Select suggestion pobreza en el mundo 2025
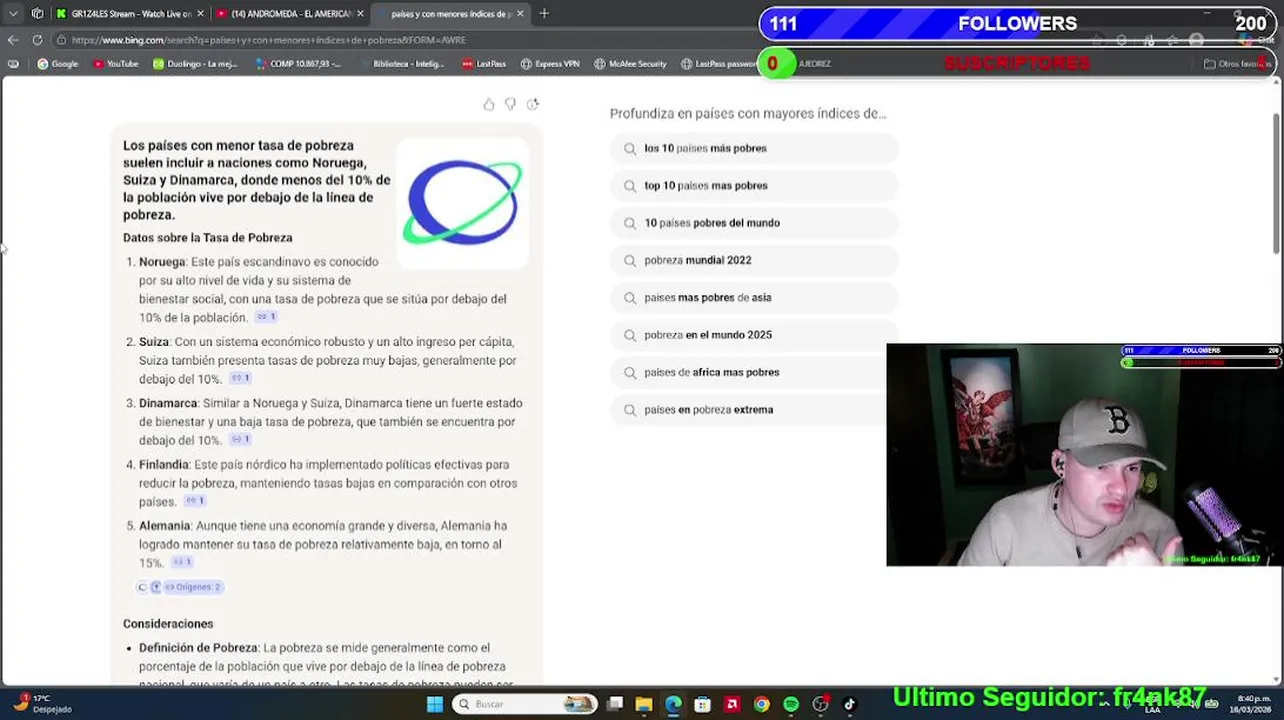The image size is (1284, 720). [x=754, y=335]
